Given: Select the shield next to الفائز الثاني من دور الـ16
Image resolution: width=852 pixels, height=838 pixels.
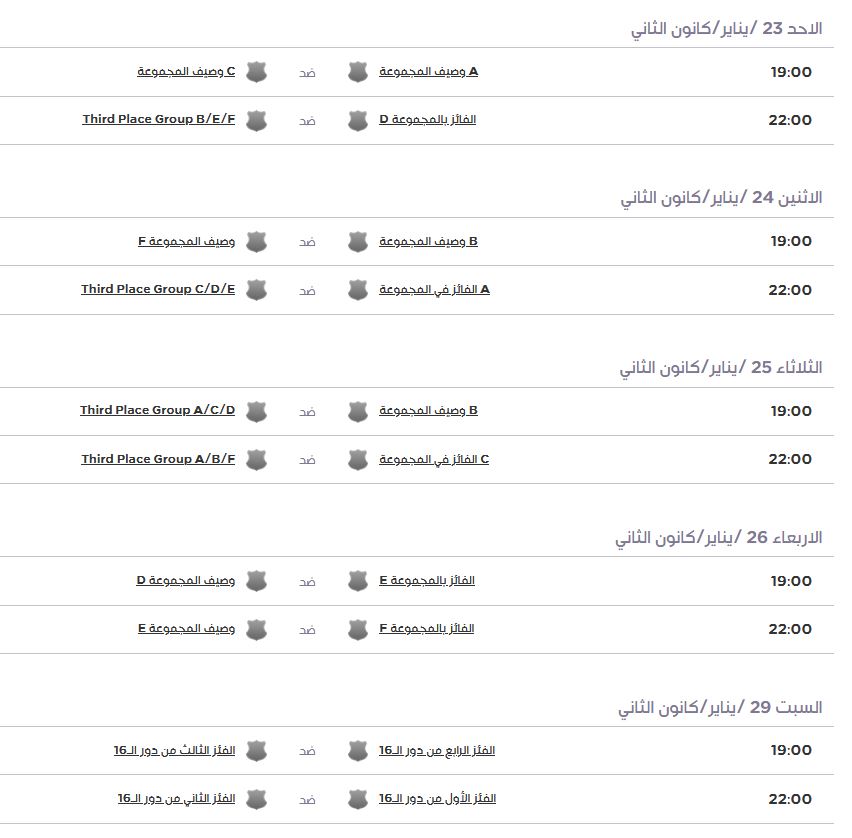Looking at the screenshot, I should tap(257, 799).
